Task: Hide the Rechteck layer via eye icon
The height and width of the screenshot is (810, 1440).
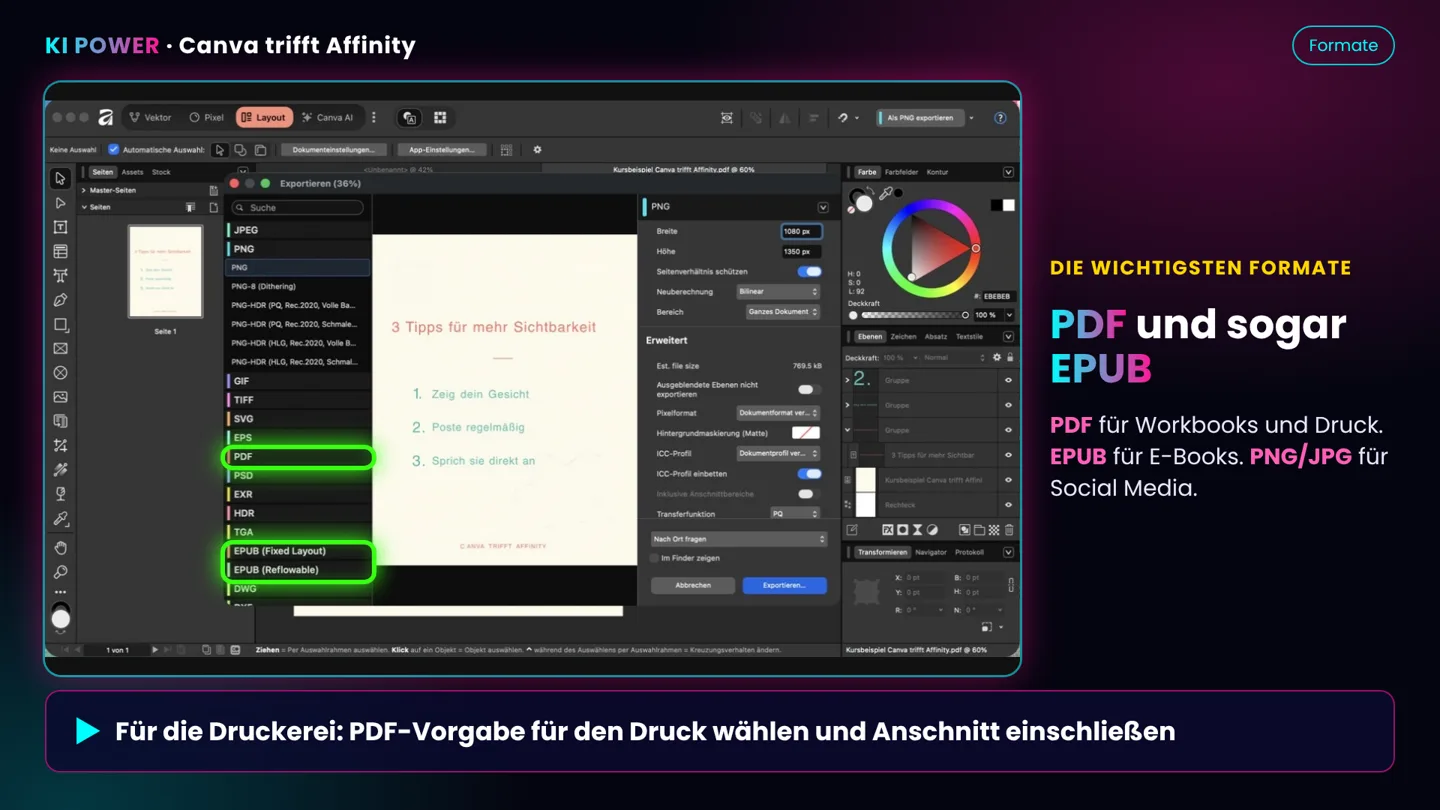Action: [x=1008, y=505]
